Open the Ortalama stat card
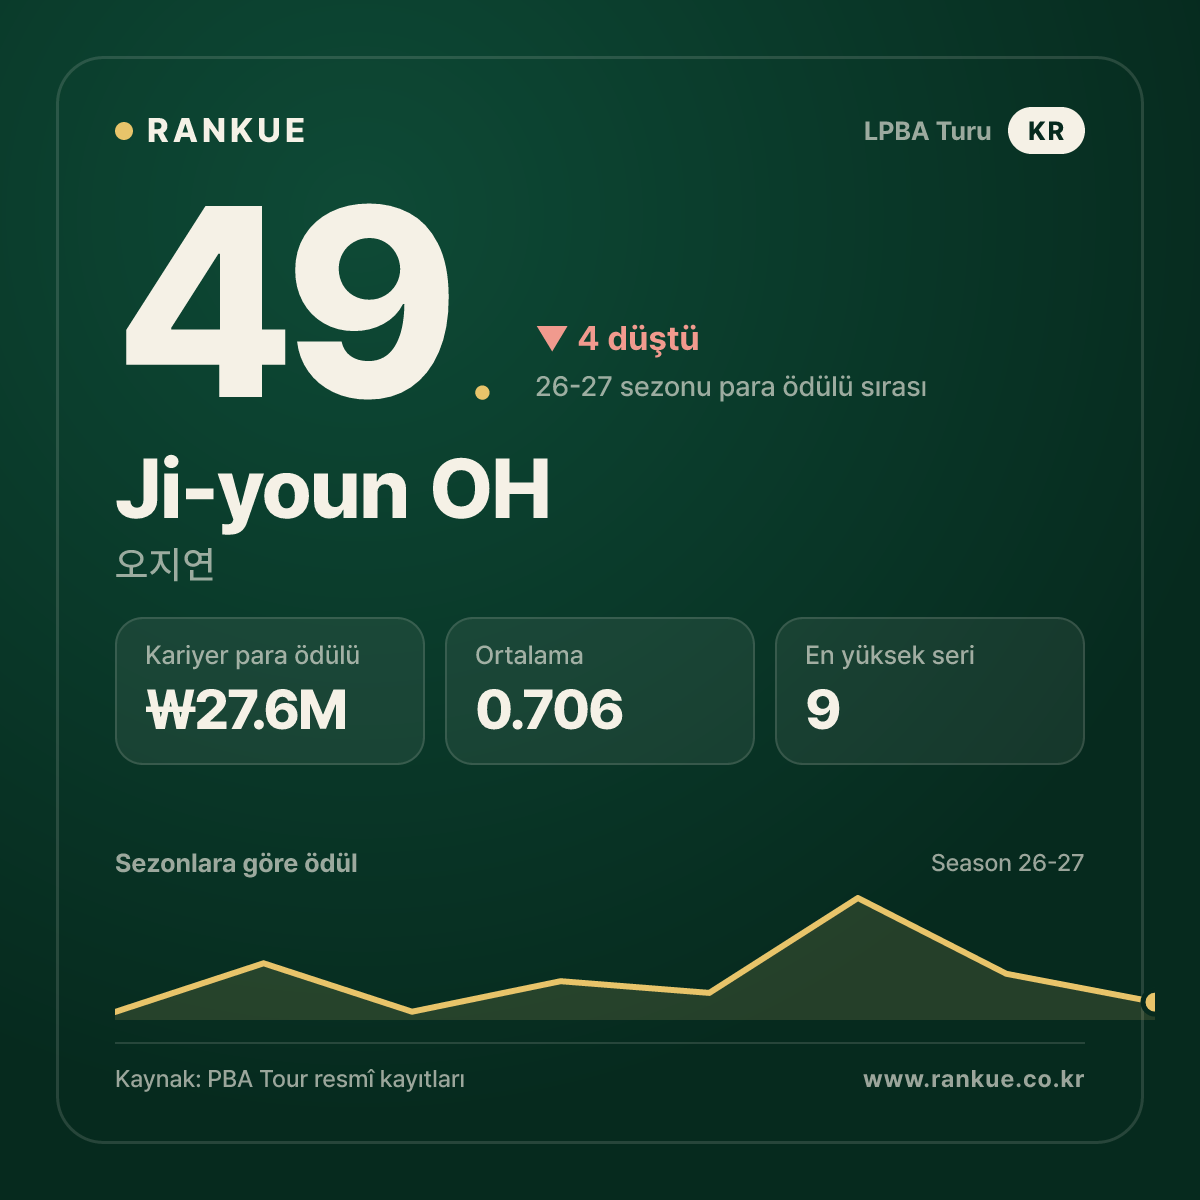The image size is (1200, 1200). point(600,691)
